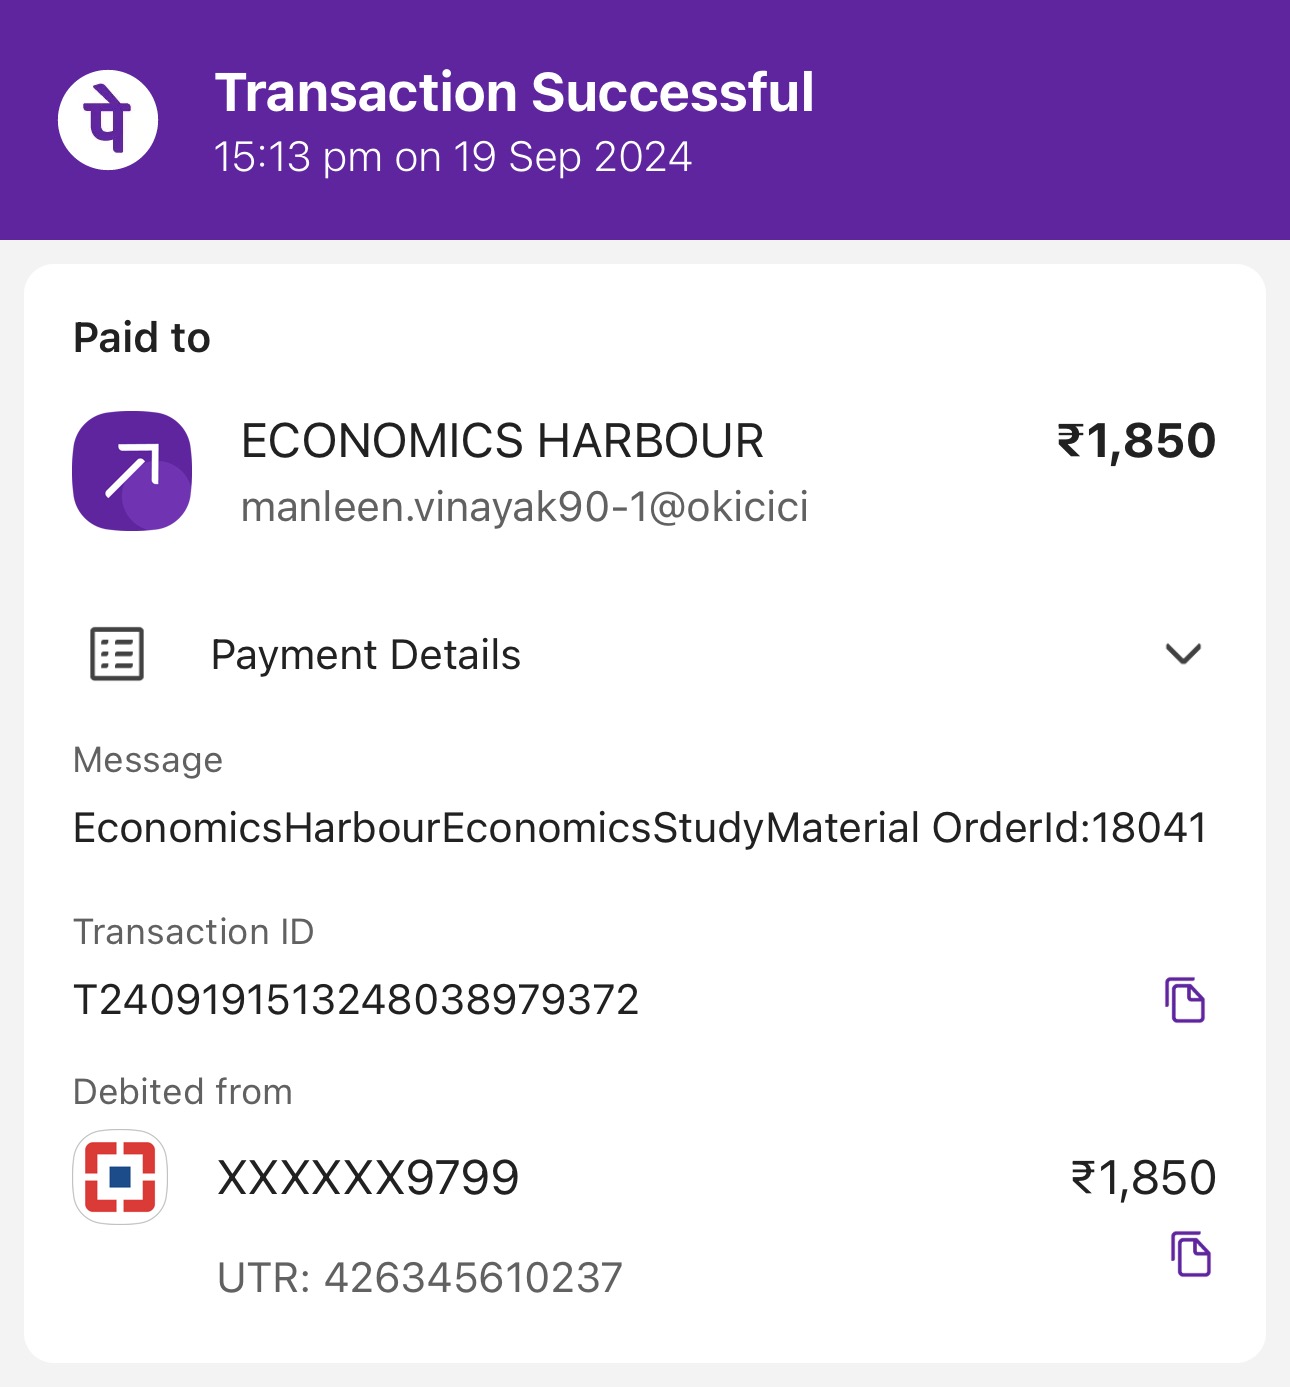Tap the PhonePe logo icon

[108, 120]
